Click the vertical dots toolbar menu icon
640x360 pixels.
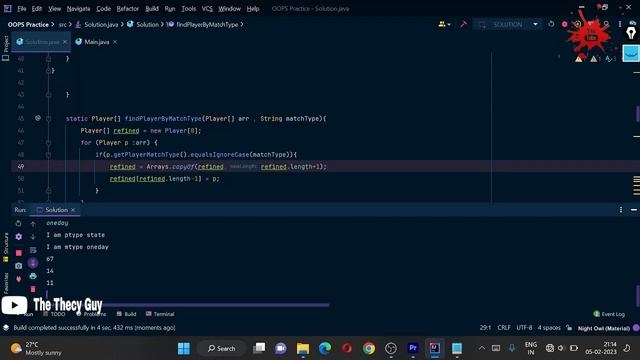coord(620,24)
